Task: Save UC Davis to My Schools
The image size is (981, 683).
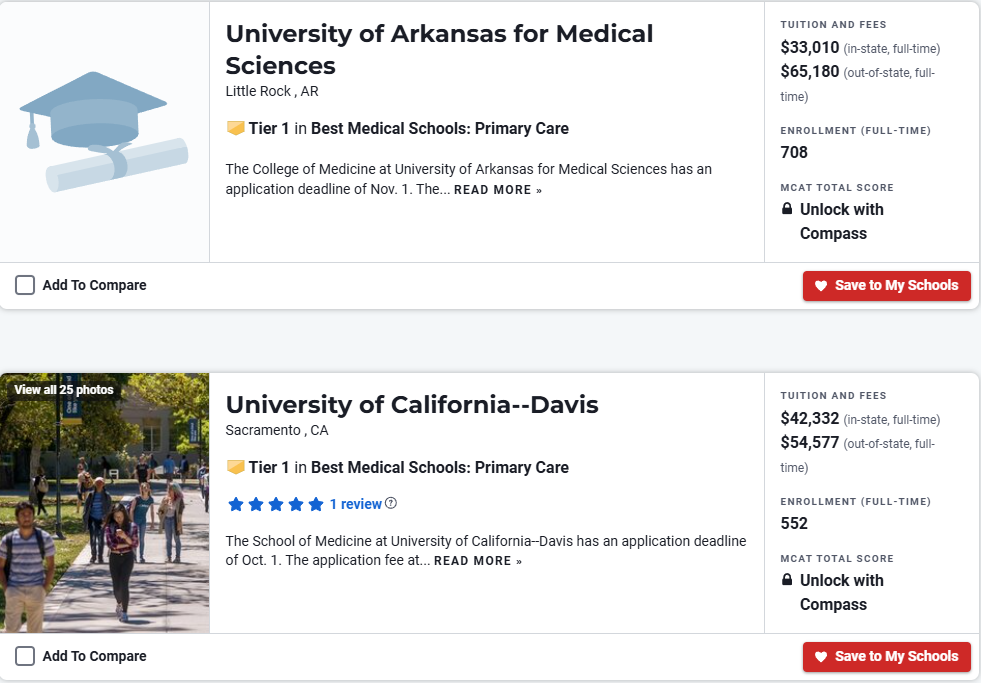Action: pyautogui.click(x=886, y=657)
